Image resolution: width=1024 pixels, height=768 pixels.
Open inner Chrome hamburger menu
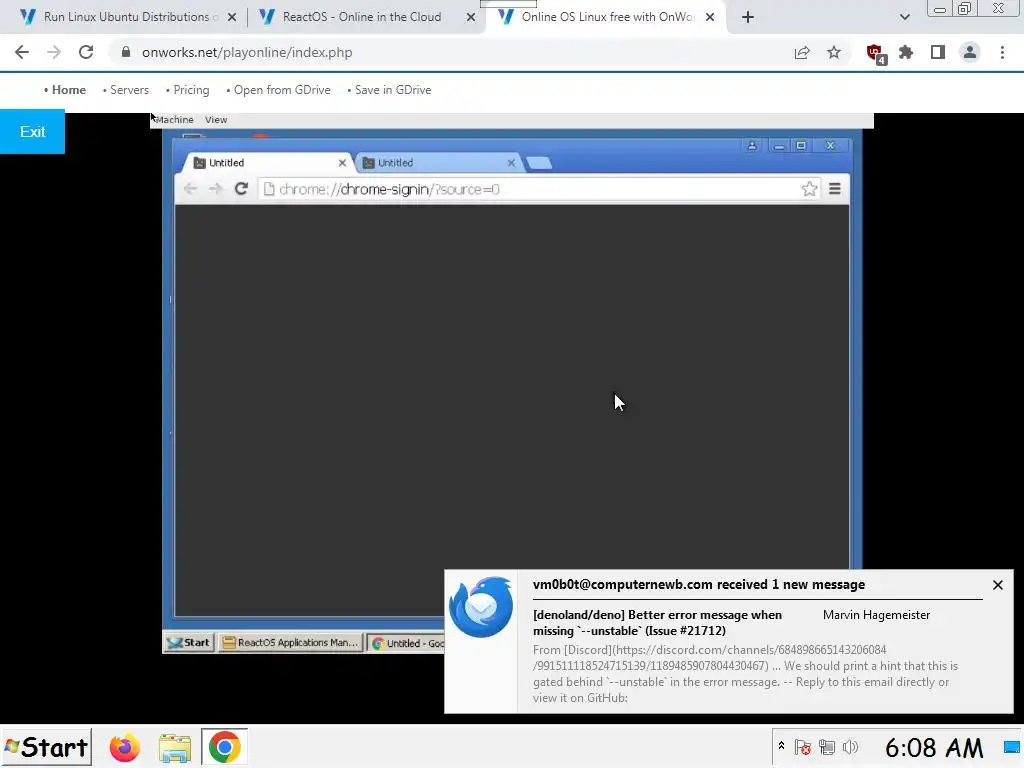click(835, 189)
